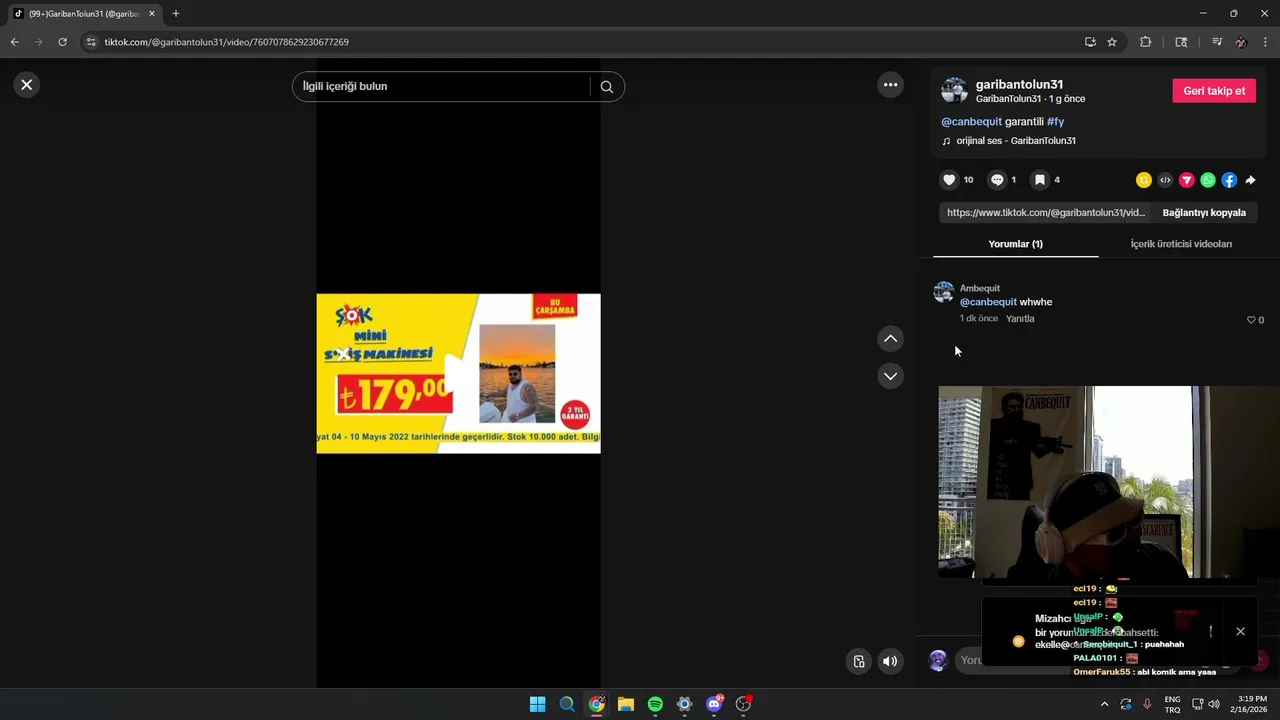Dismiss the notification popup with X
Screen dimensions: 1280x720
click(x=1240, y=631)
